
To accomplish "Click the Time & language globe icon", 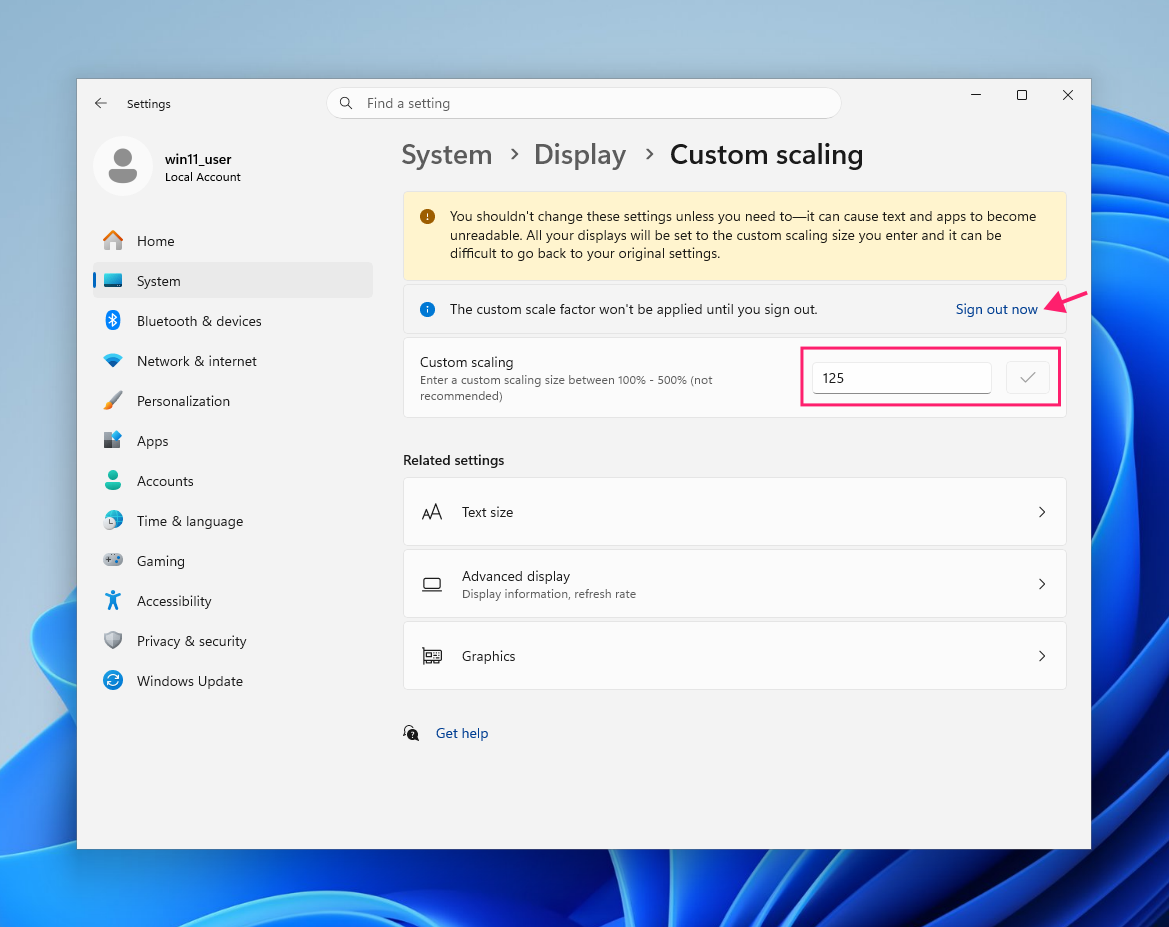I will click(113, 521).
